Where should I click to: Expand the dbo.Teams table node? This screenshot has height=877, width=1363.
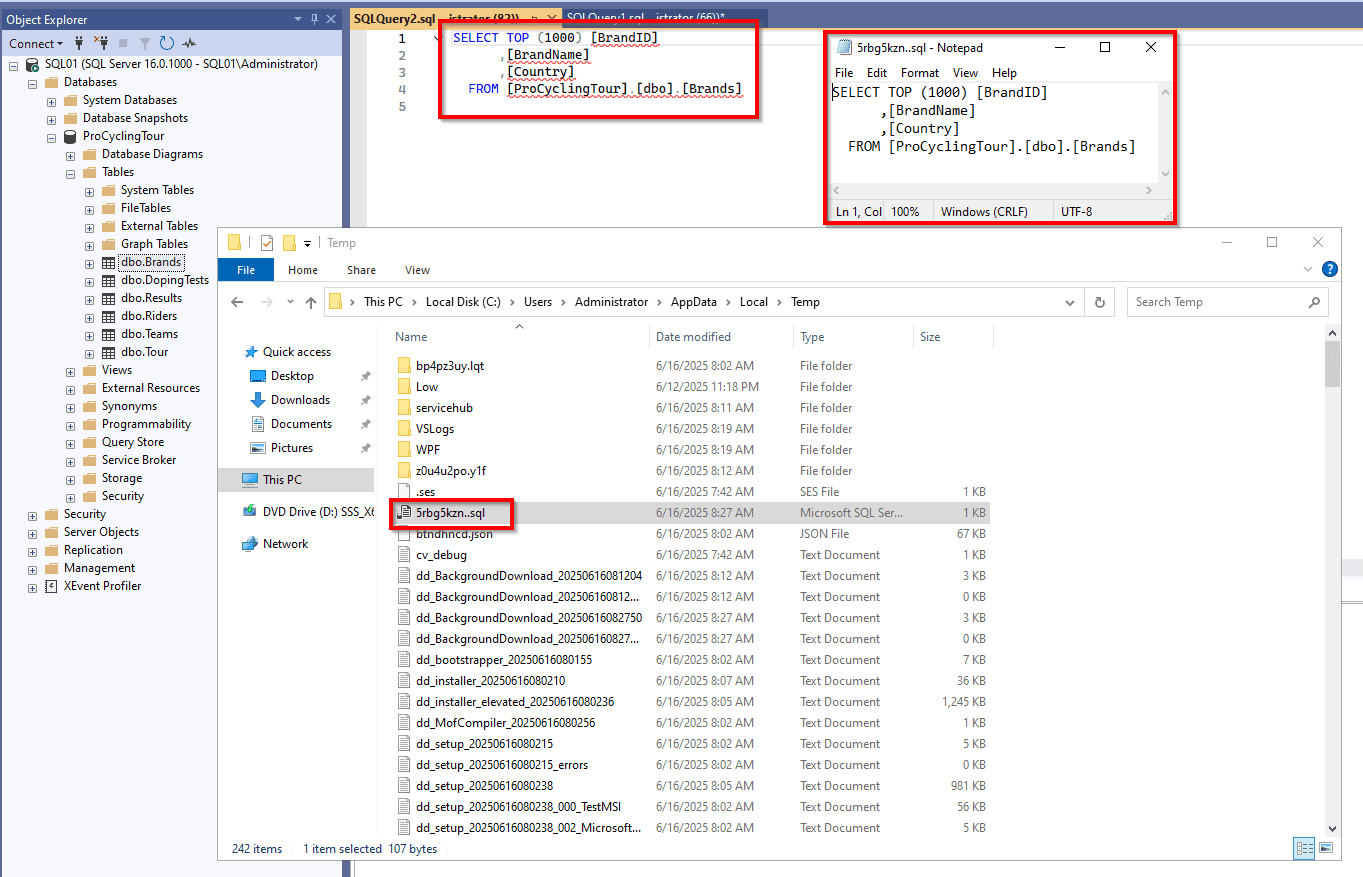click(89, 334)
